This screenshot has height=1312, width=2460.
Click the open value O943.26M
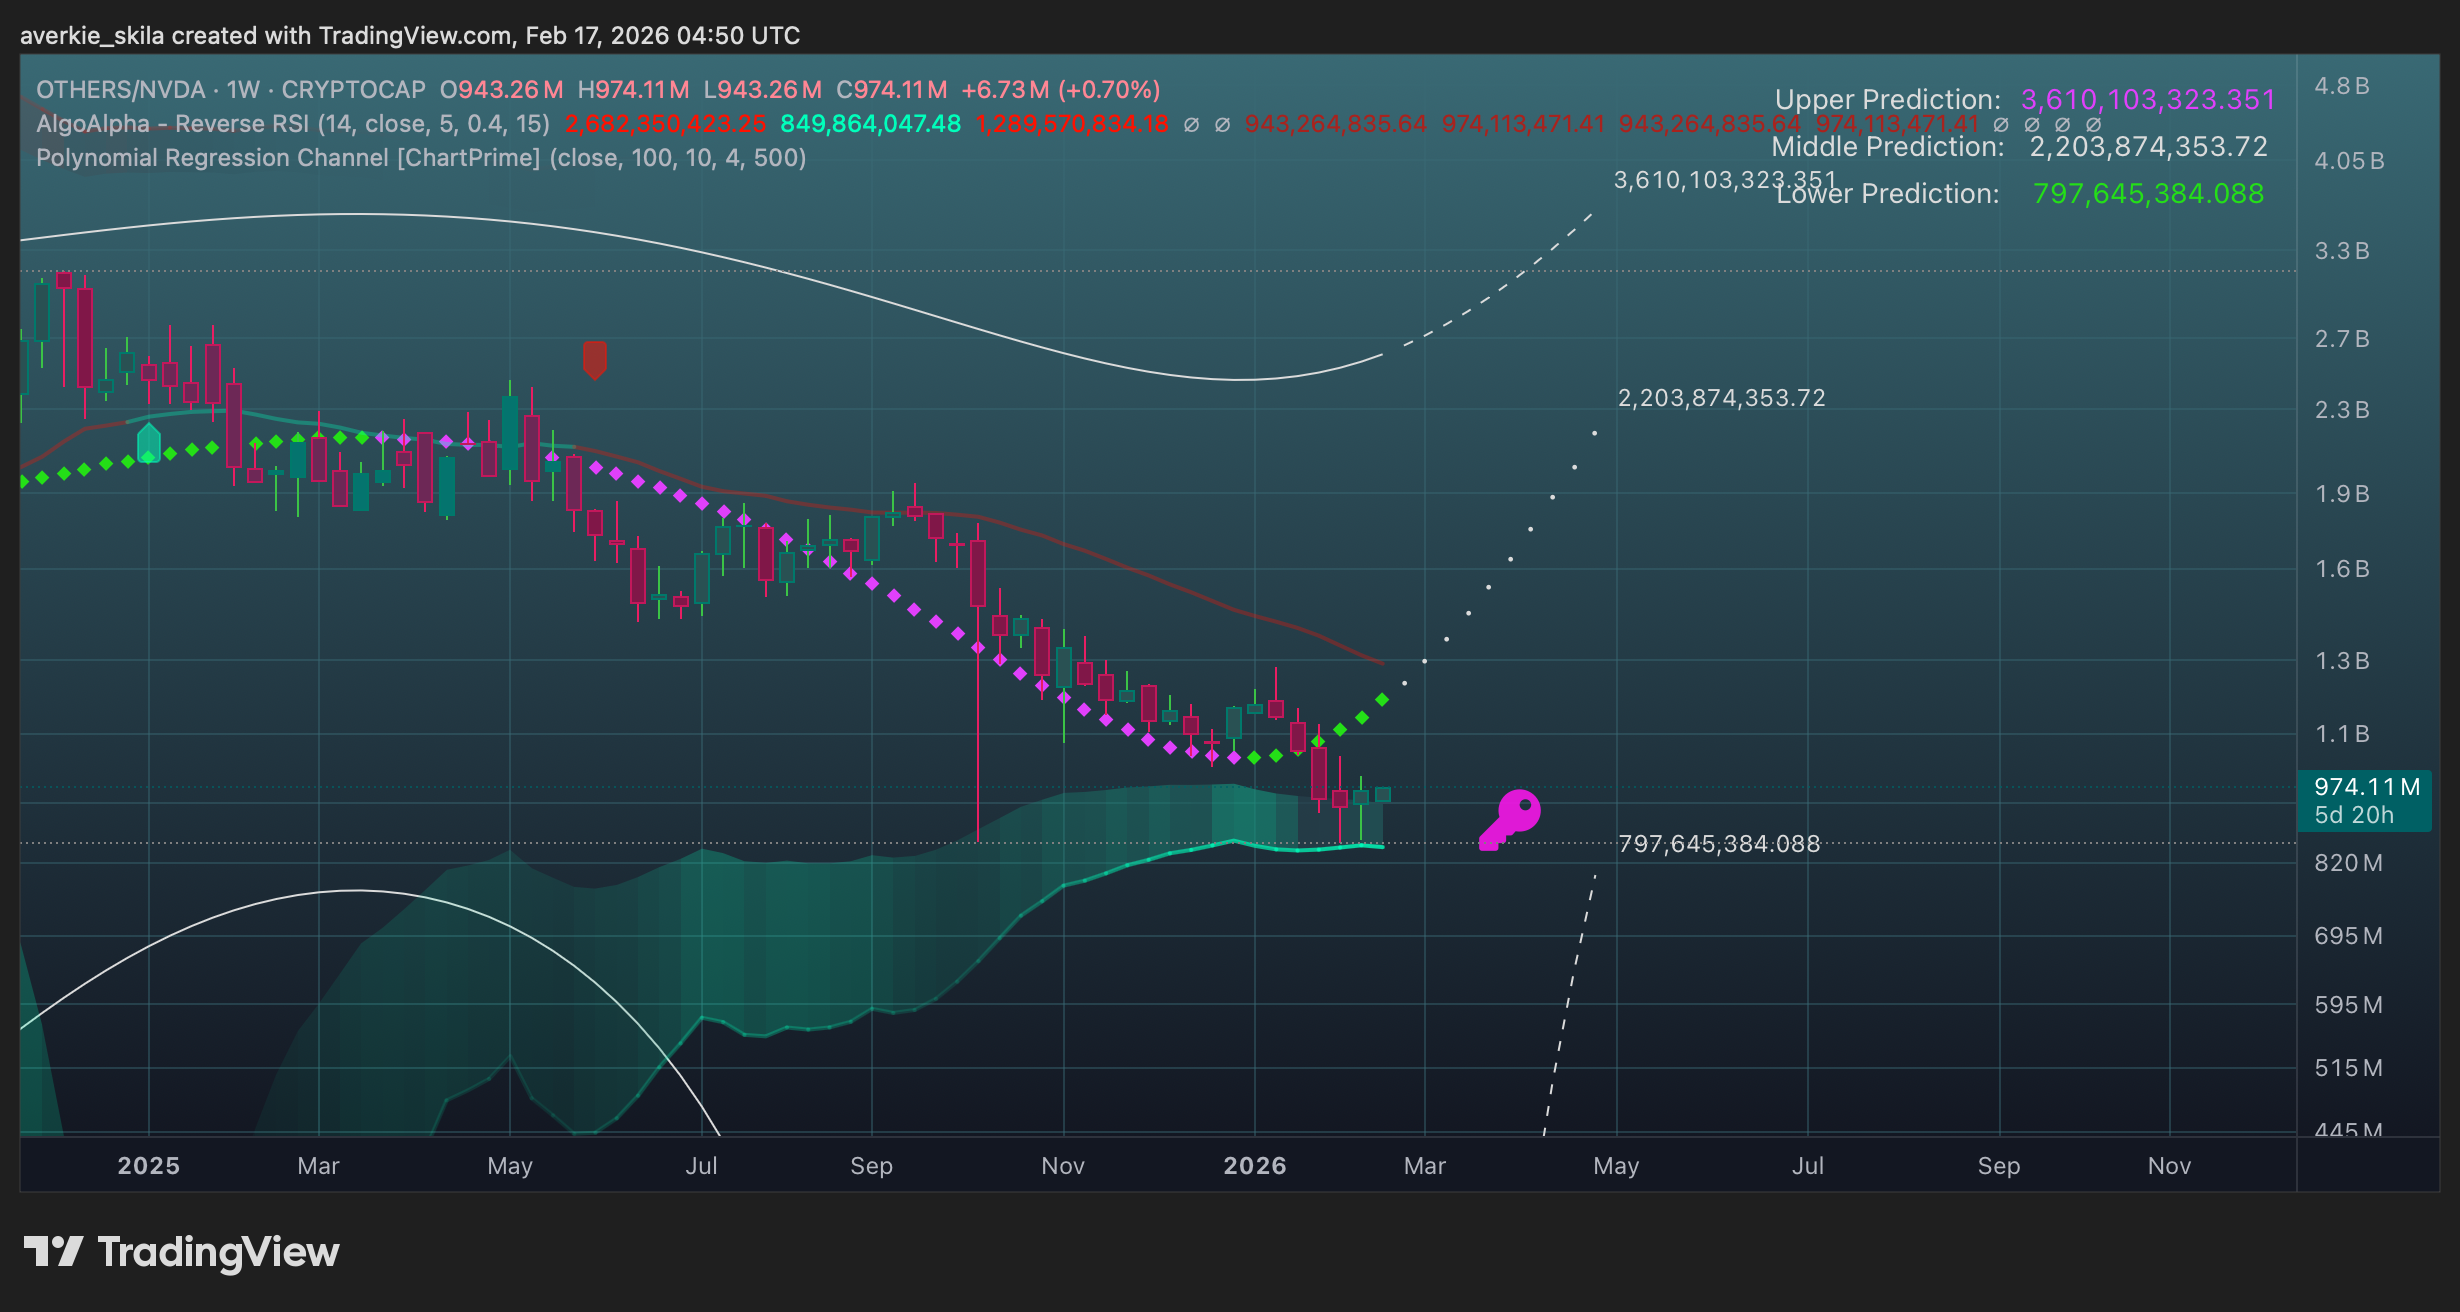[501, 90]
